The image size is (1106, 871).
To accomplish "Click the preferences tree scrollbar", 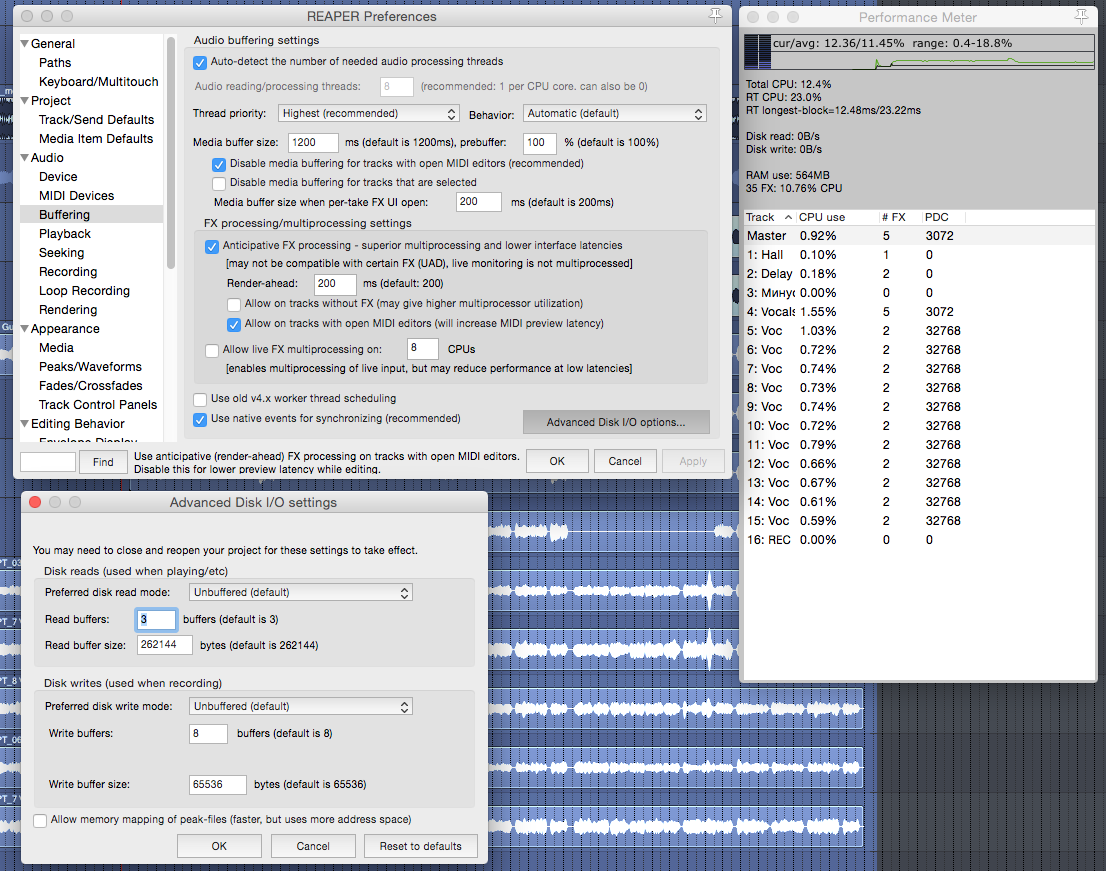I will [171, 152].
